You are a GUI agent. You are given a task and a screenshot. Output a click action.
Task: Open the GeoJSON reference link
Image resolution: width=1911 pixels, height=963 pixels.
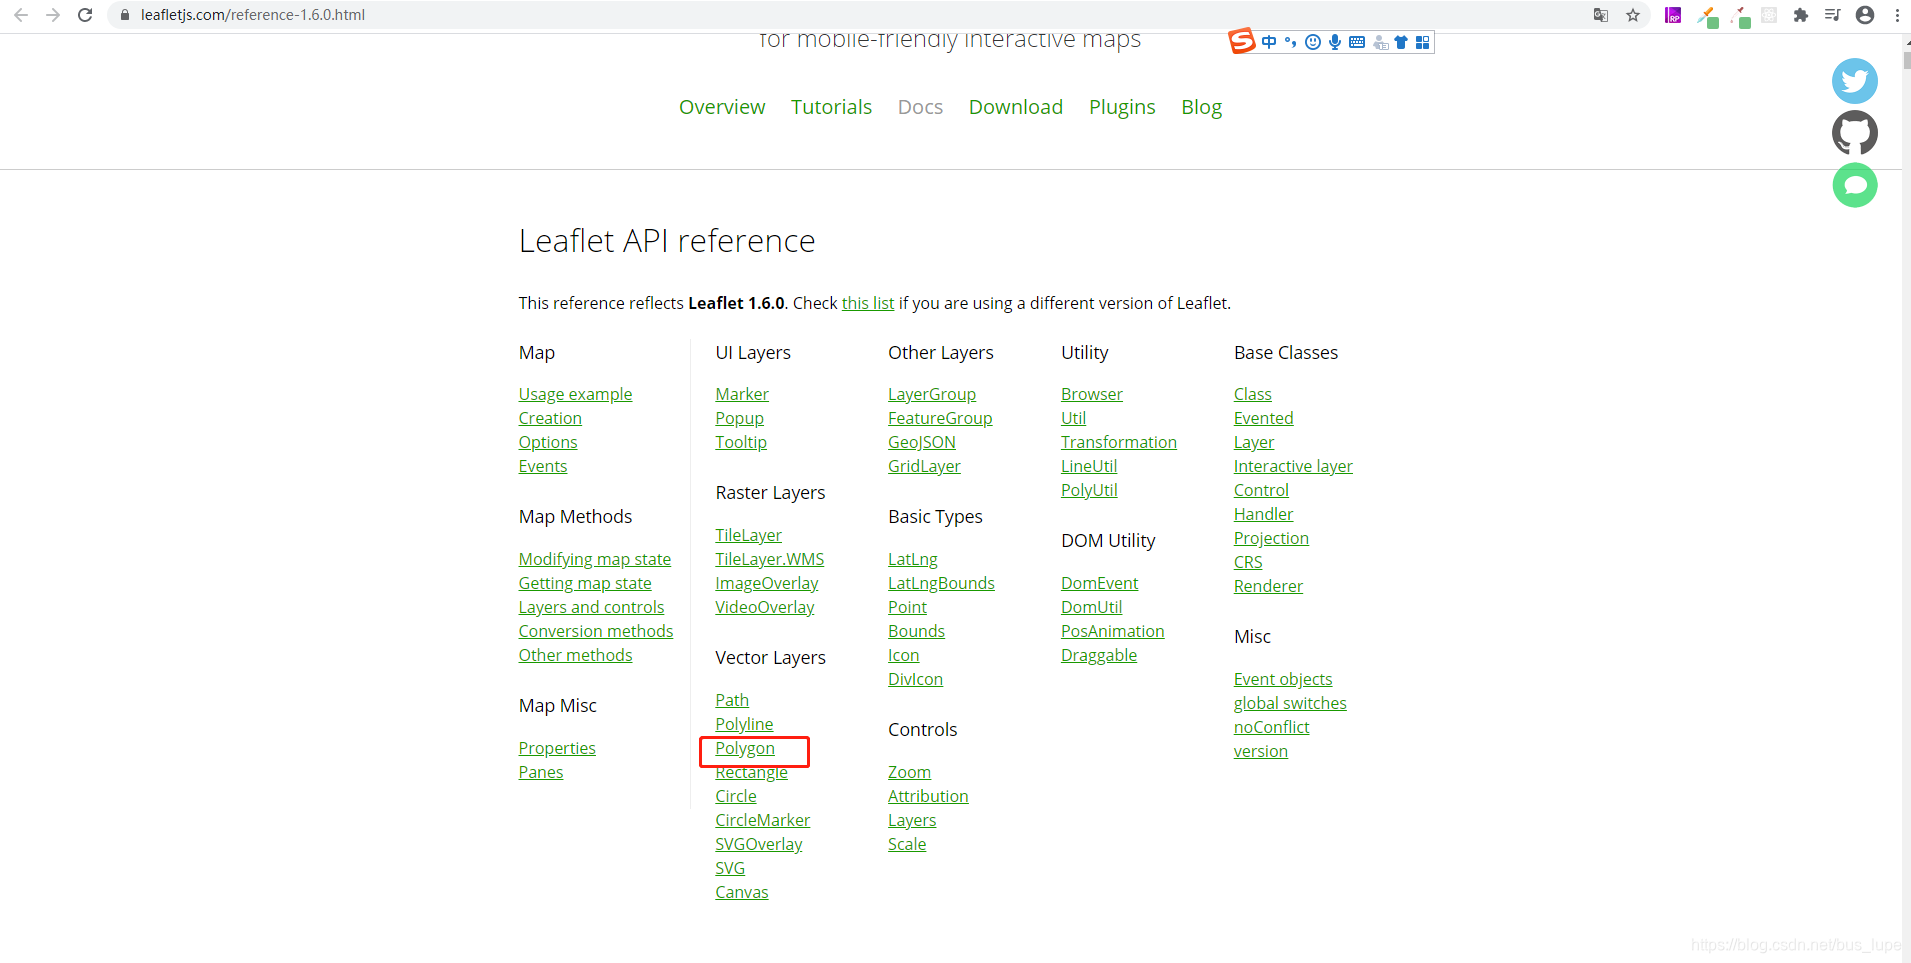(x=922, y=442)
